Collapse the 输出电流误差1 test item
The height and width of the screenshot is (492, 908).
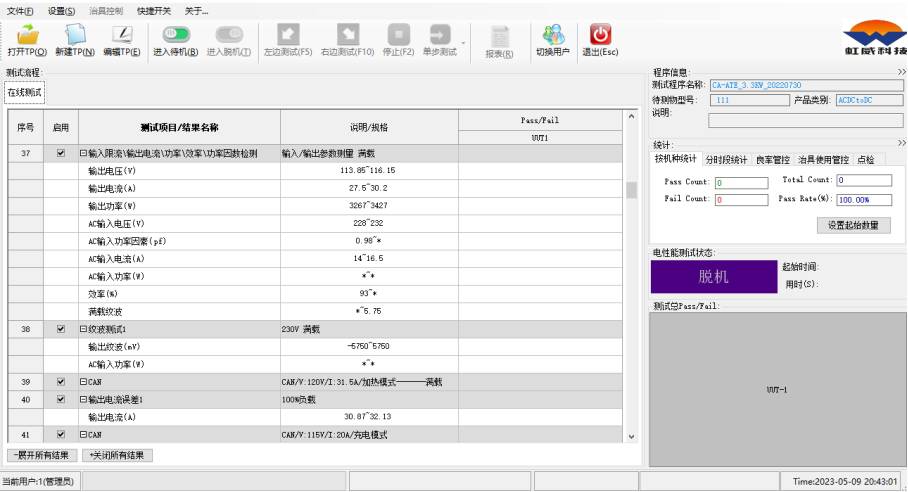click(x=83, y=399)
